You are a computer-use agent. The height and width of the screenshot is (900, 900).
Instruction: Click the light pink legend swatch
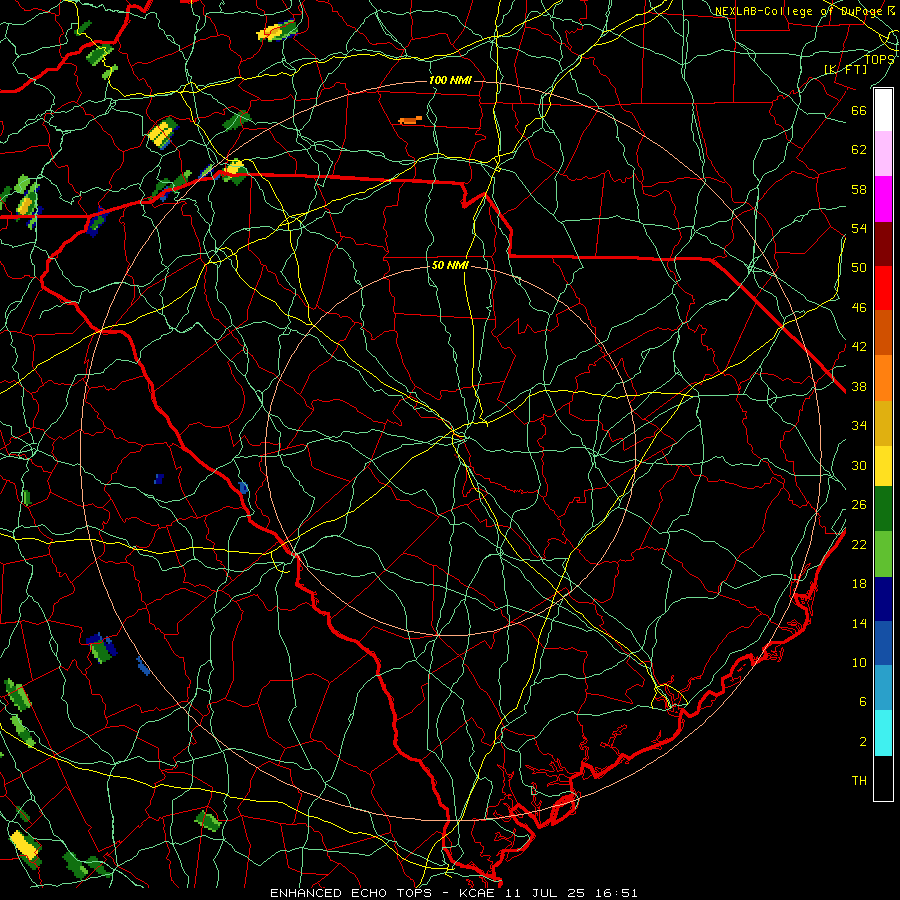[883, 154]
